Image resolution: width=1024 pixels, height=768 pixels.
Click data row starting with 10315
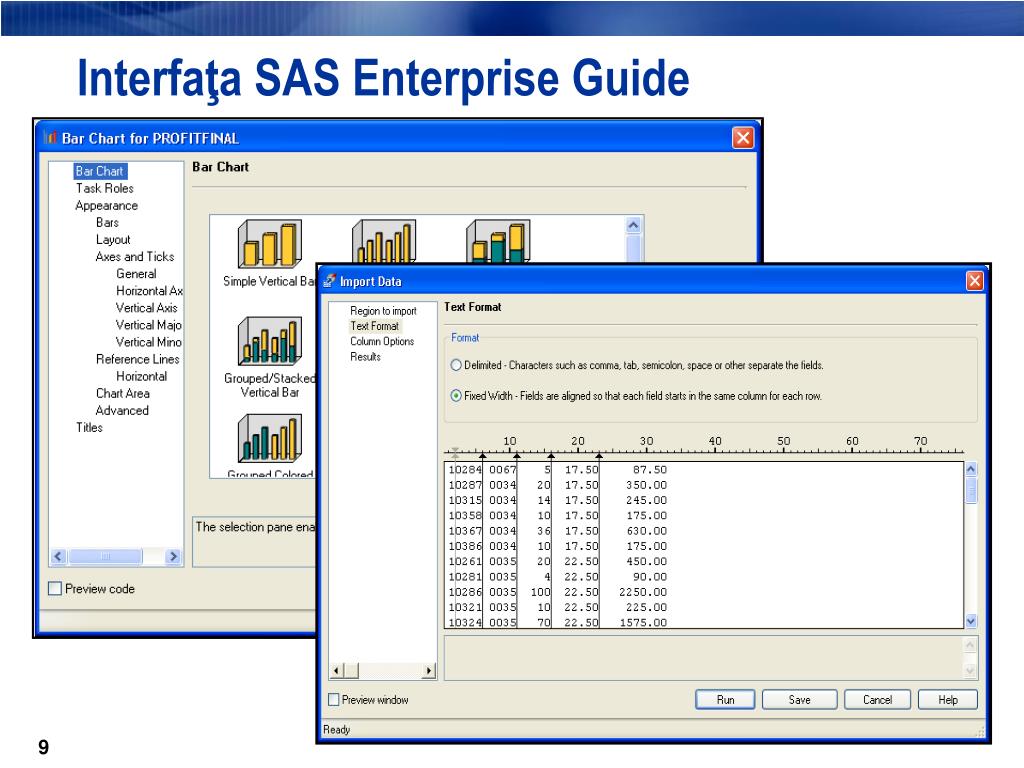(x=558, y=500)
